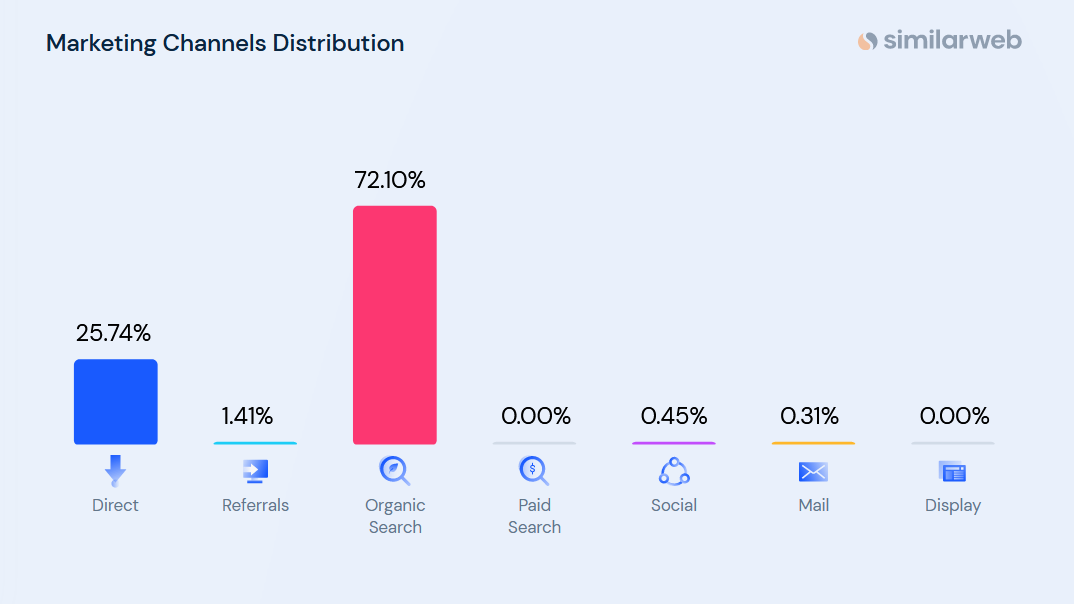Click the Marketing Channels Distribution title
Viewport: 1074px width, 604px height.
click(x=225, y=44)
